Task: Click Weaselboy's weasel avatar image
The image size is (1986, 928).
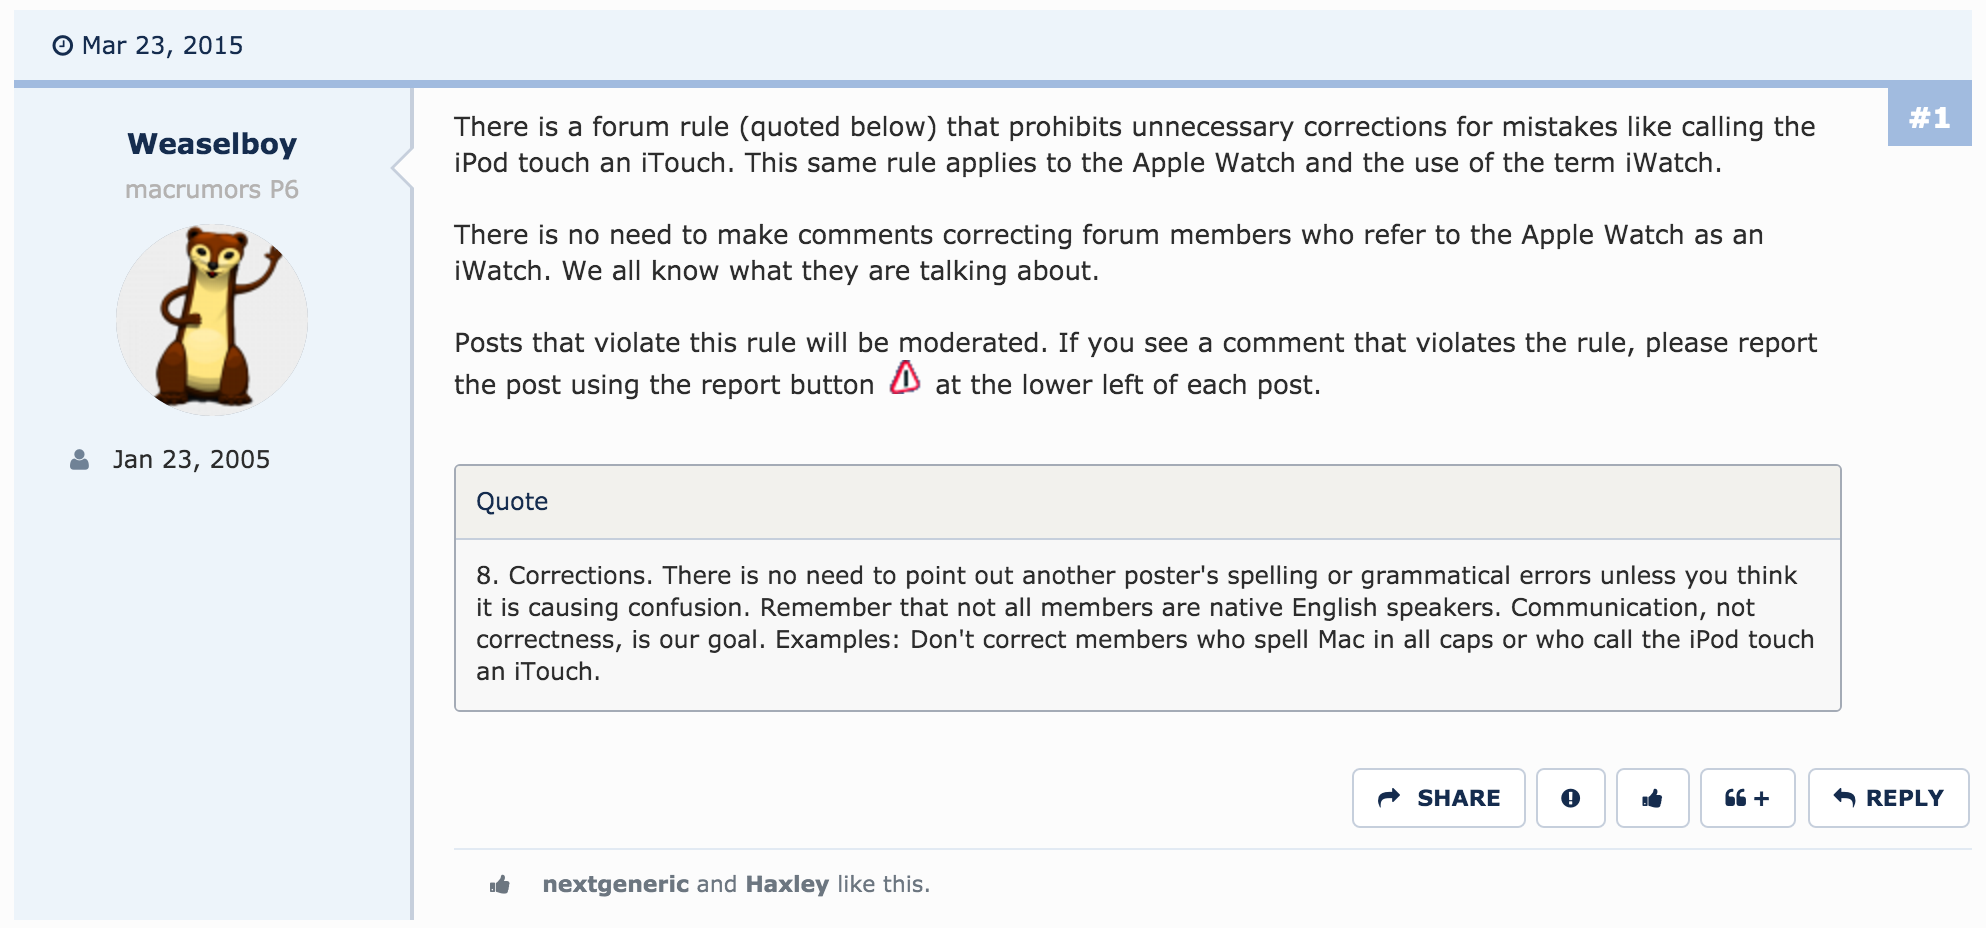Action: (x=212, y=319)
